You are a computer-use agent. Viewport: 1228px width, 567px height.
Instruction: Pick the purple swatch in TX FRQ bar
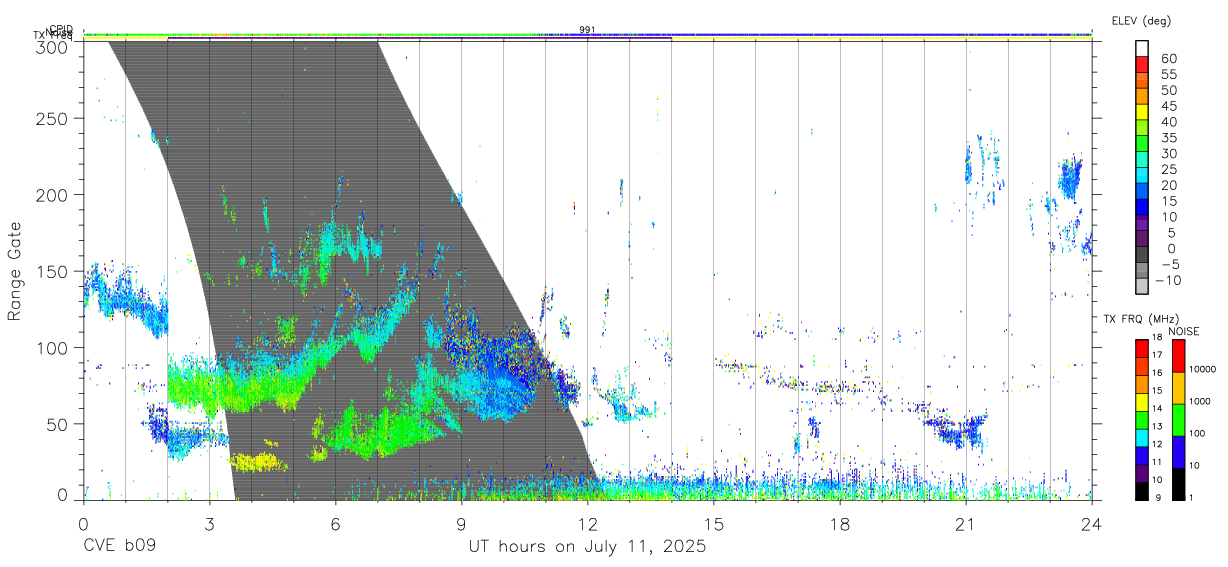pos(1142,473)
